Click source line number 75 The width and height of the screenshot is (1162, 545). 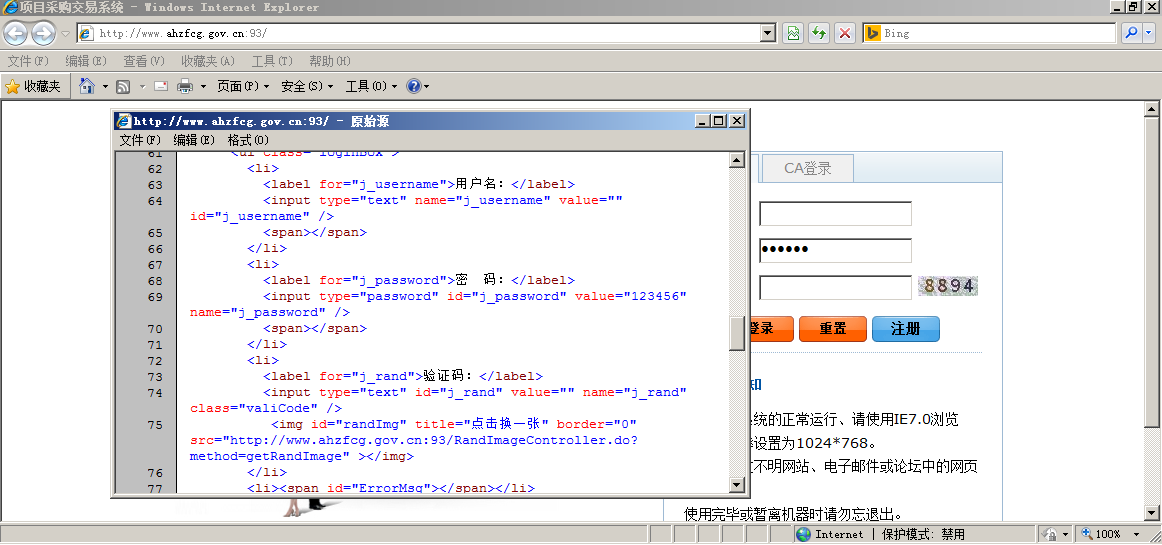pyautogui.click(x=155, y=425)
